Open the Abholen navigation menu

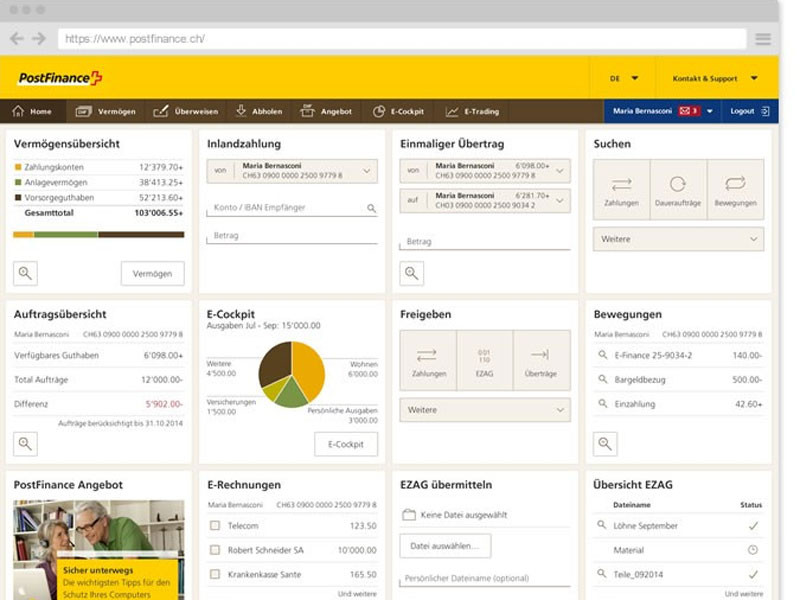pyautogui.click(x=259, y=111)
